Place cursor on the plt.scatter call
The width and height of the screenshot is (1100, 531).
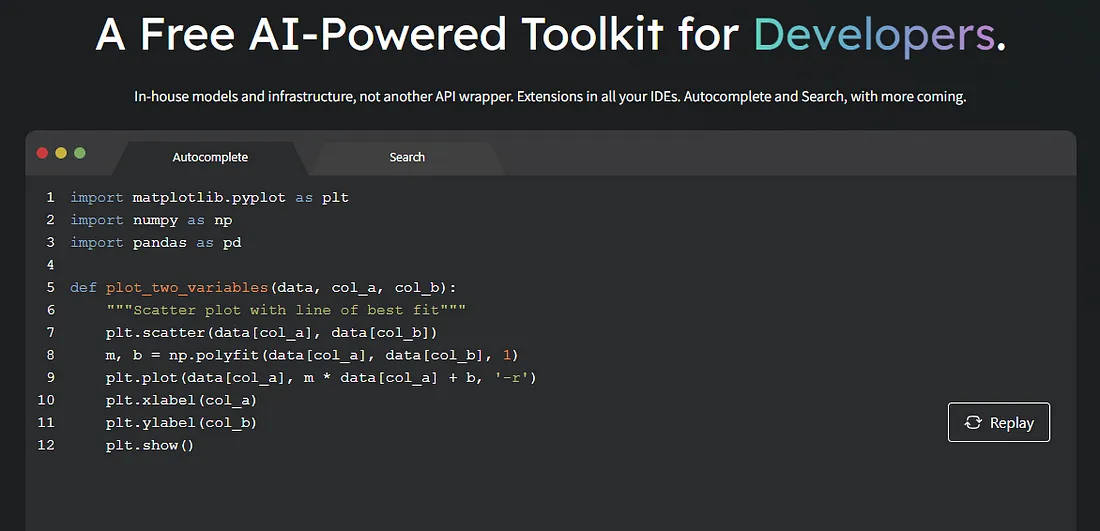[271, 332]
